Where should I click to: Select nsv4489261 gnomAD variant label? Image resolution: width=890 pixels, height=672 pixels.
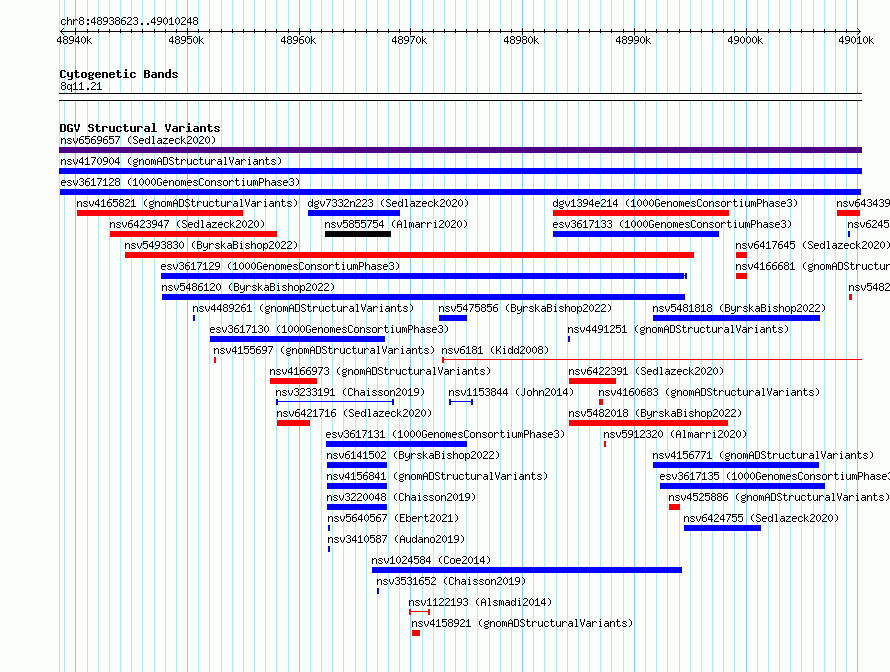coord(303,308)
